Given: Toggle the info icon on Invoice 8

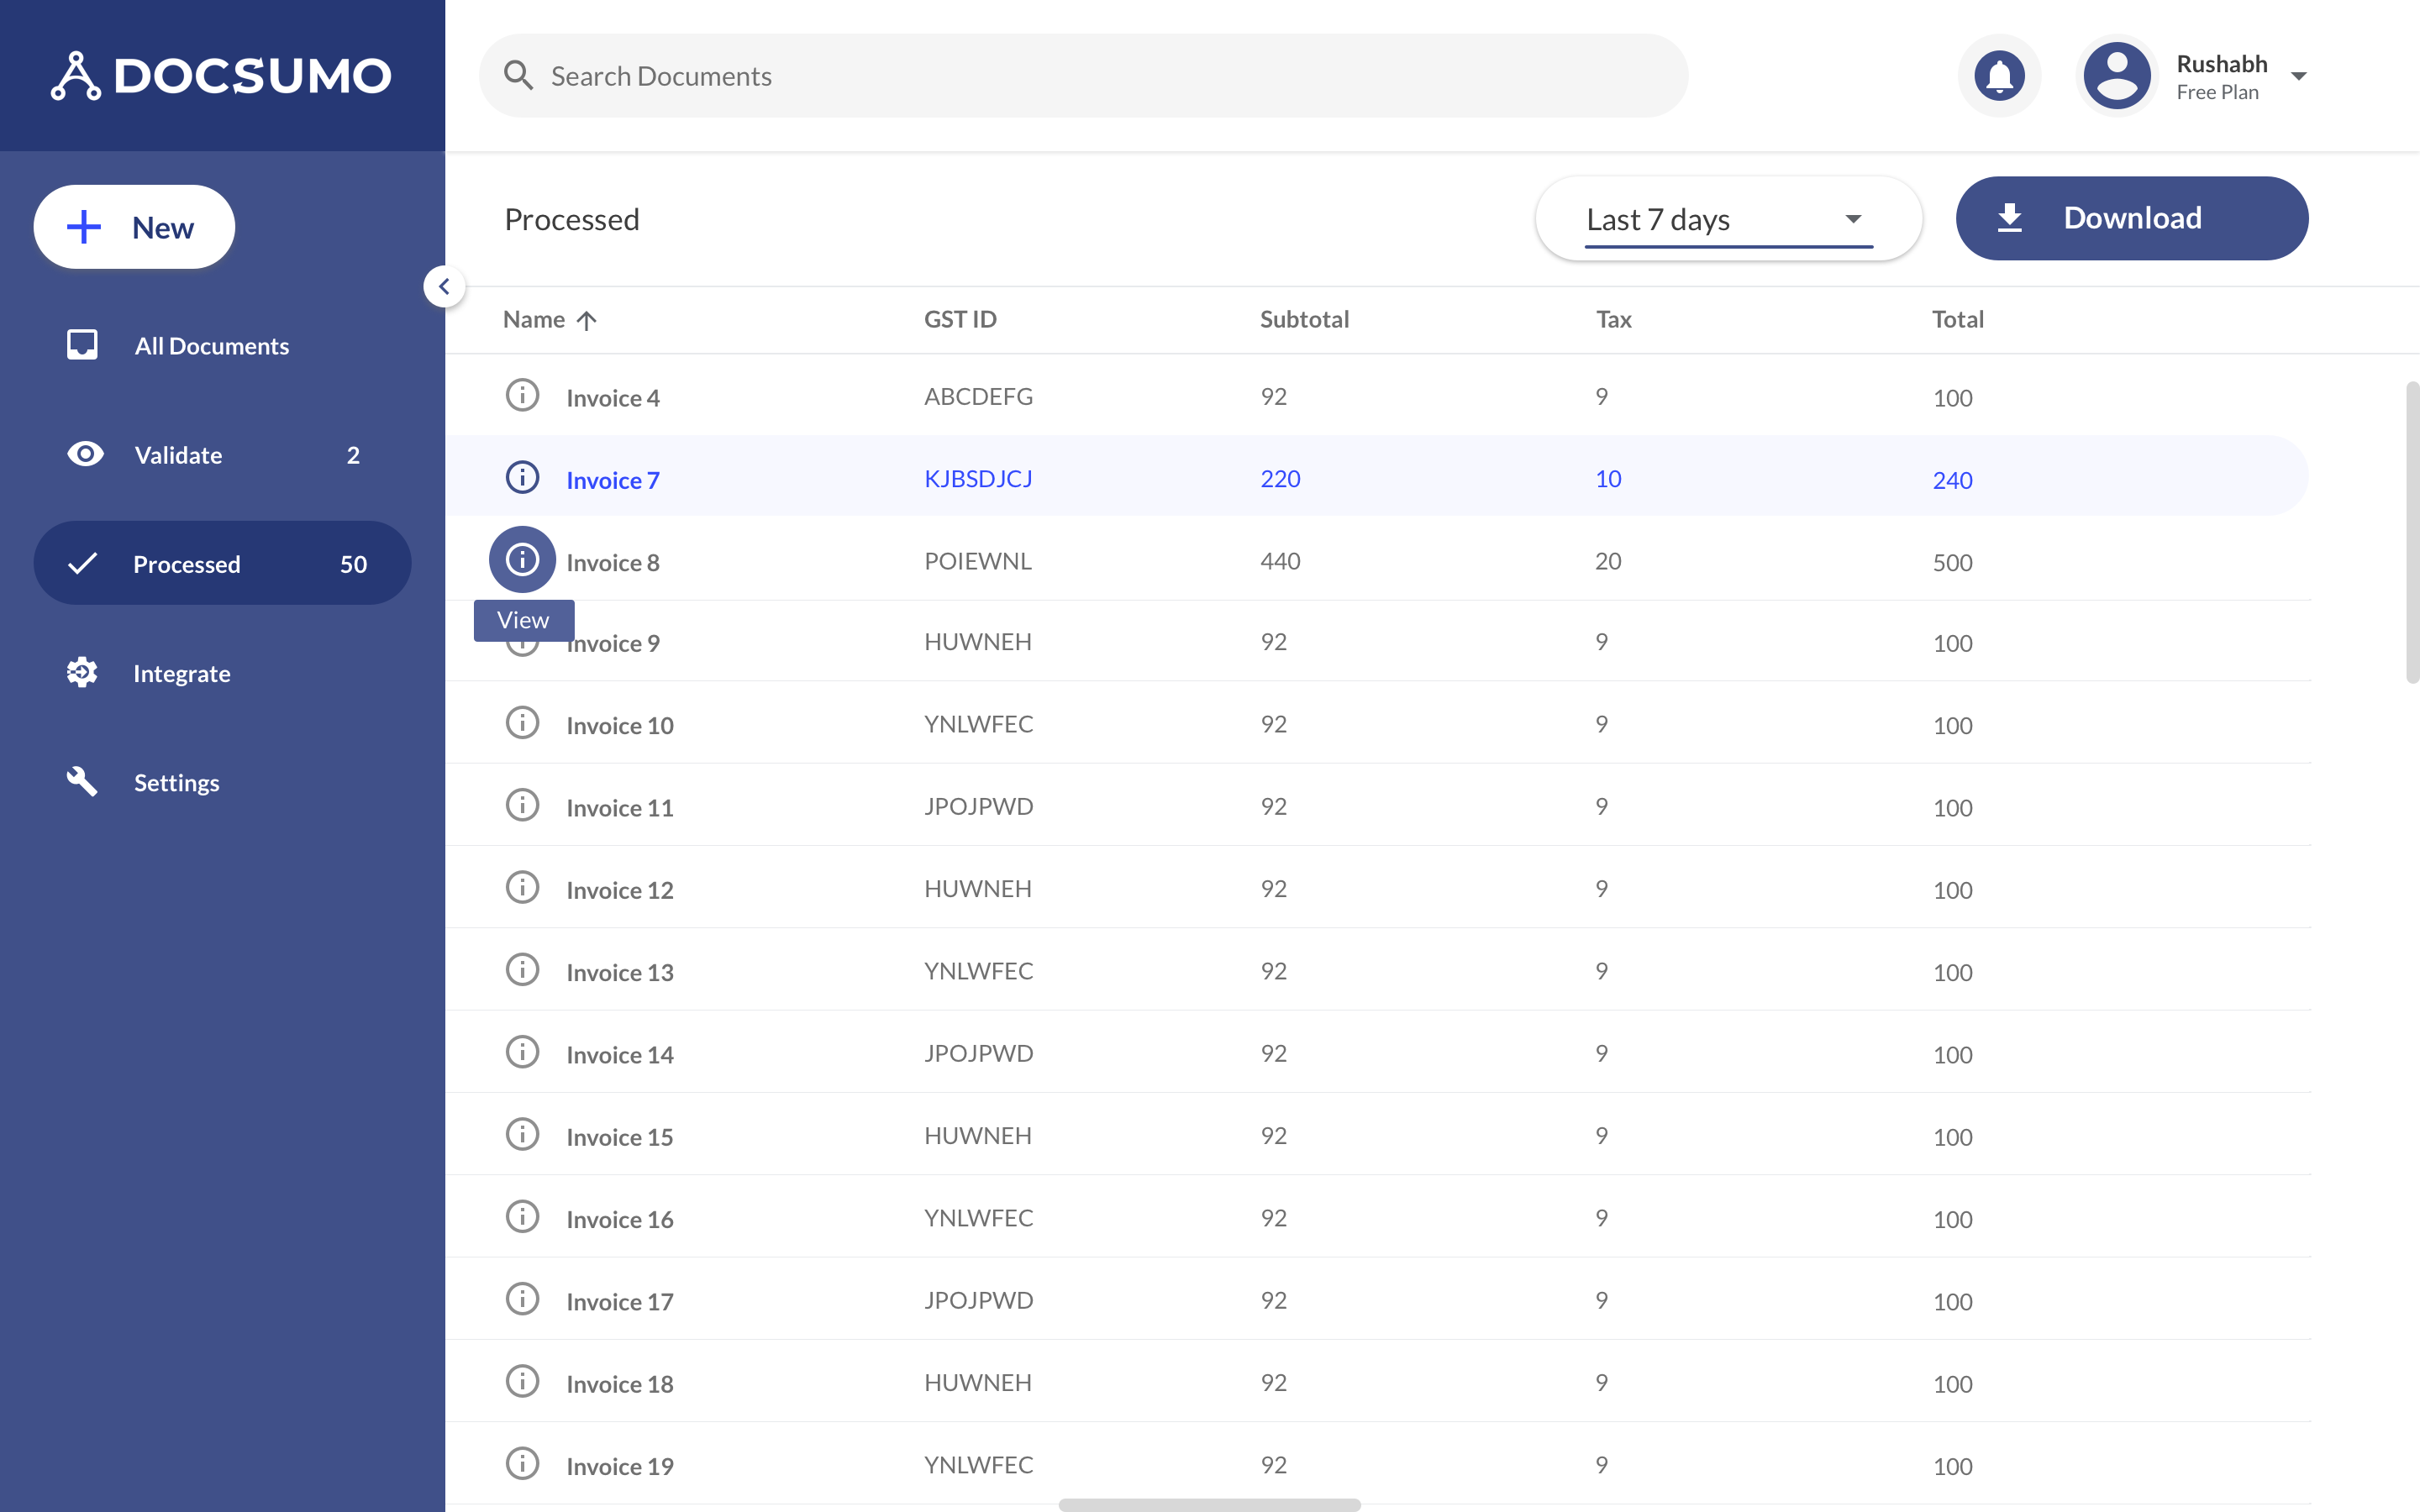Looking at the screenshot, I should point(521,559).
